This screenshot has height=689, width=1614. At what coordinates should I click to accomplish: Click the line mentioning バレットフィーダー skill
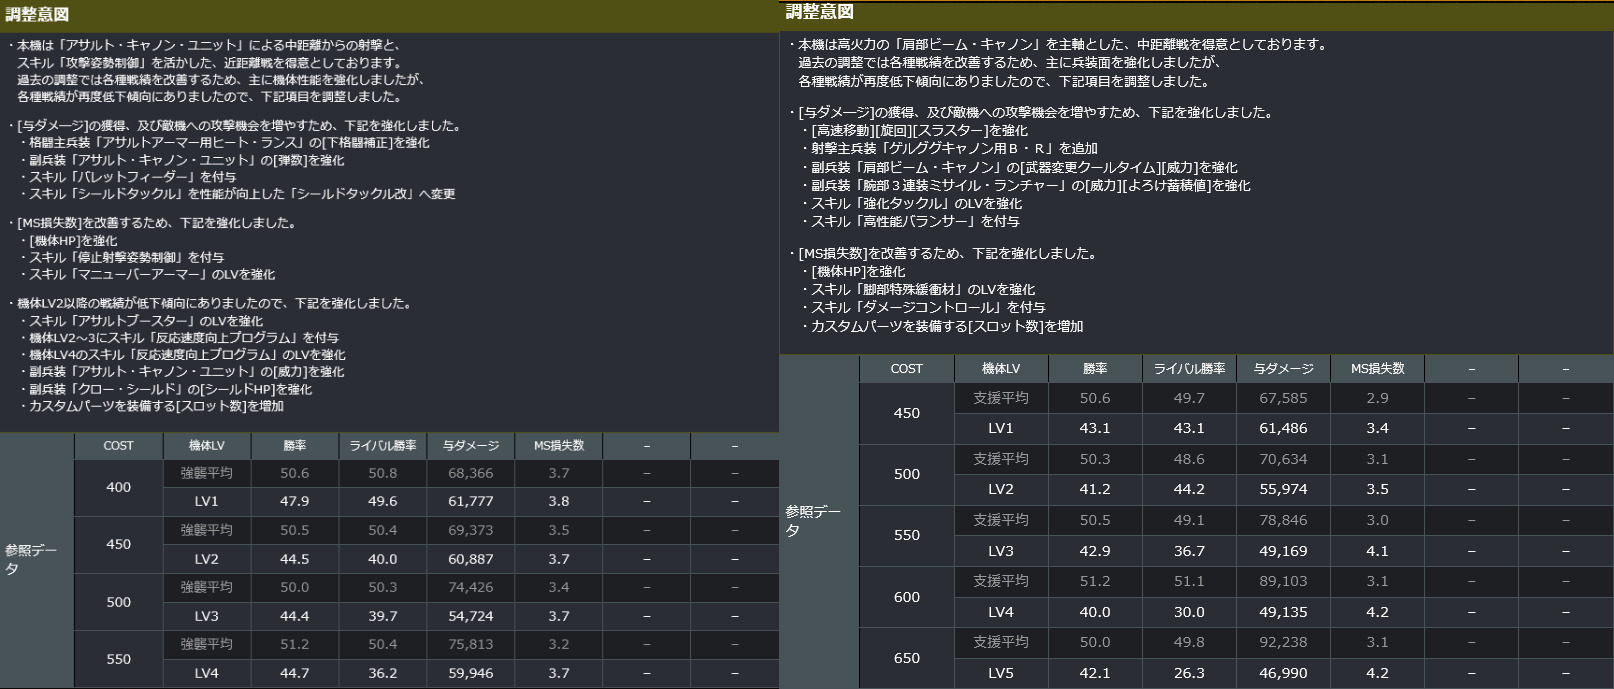point(132,177)
